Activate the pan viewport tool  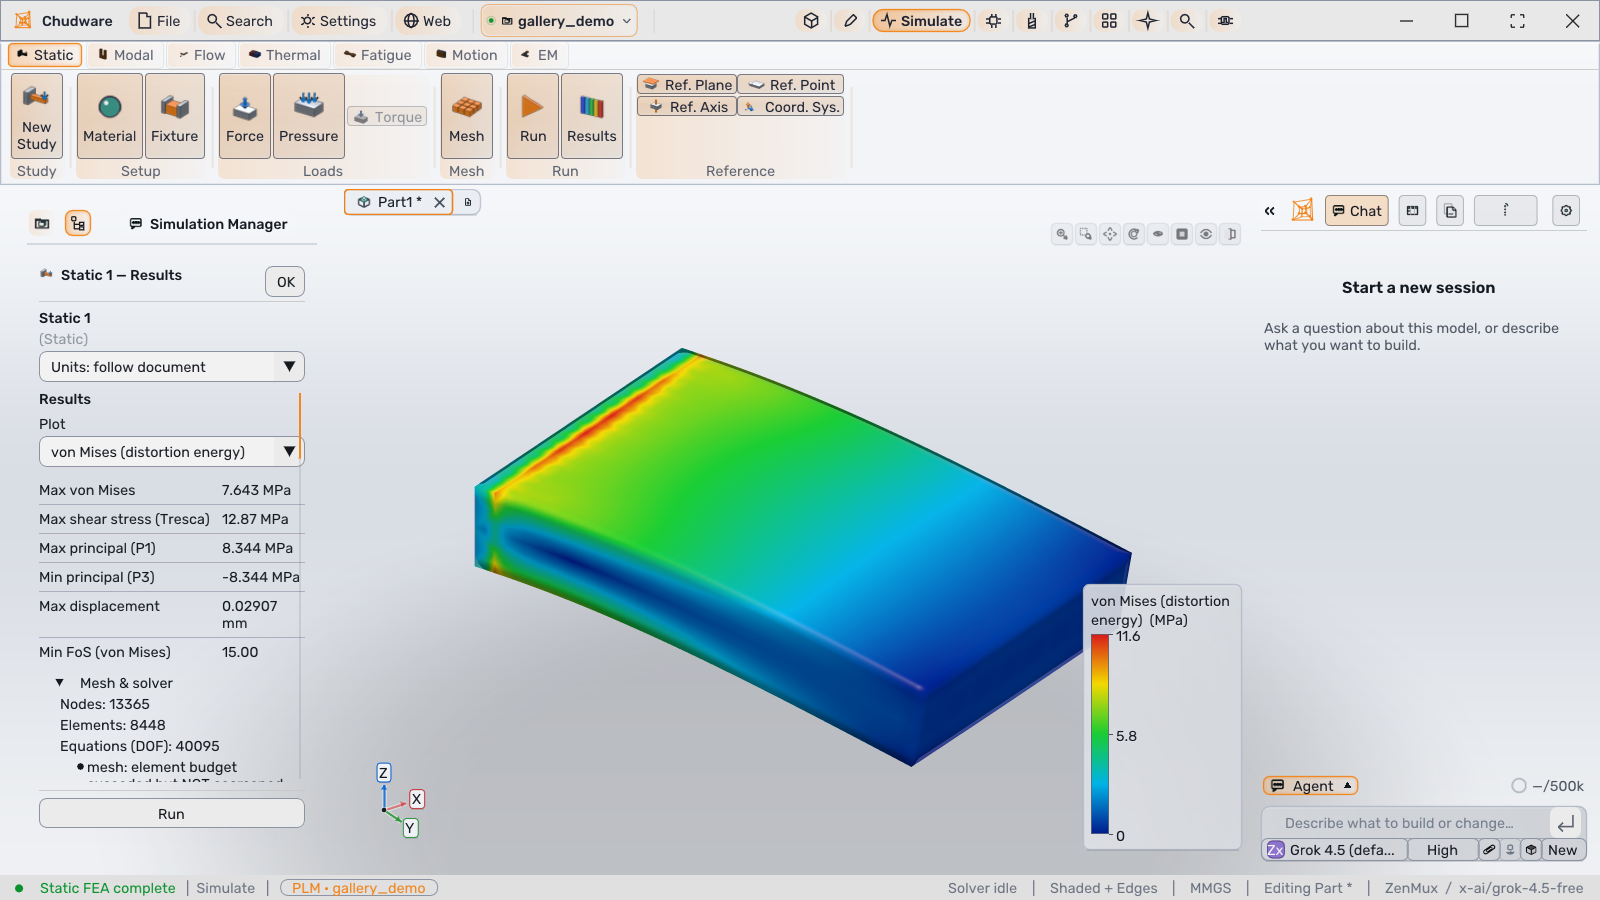click(x=1110, y=234)
